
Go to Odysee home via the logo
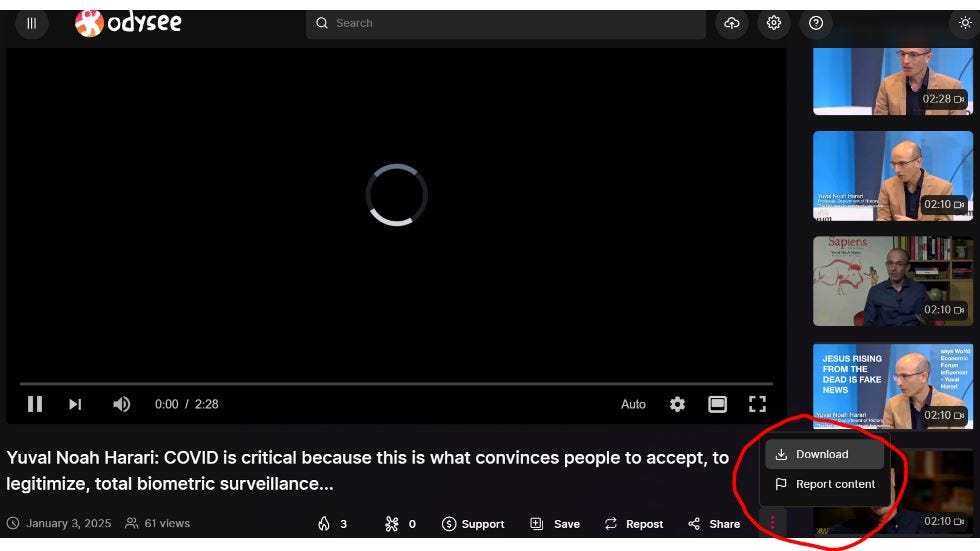[128, 23]
